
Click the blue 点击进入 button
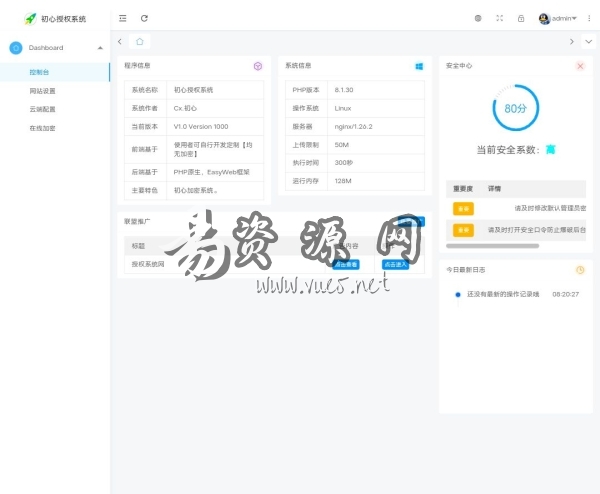pyautogui.click(x=396, y=265)
